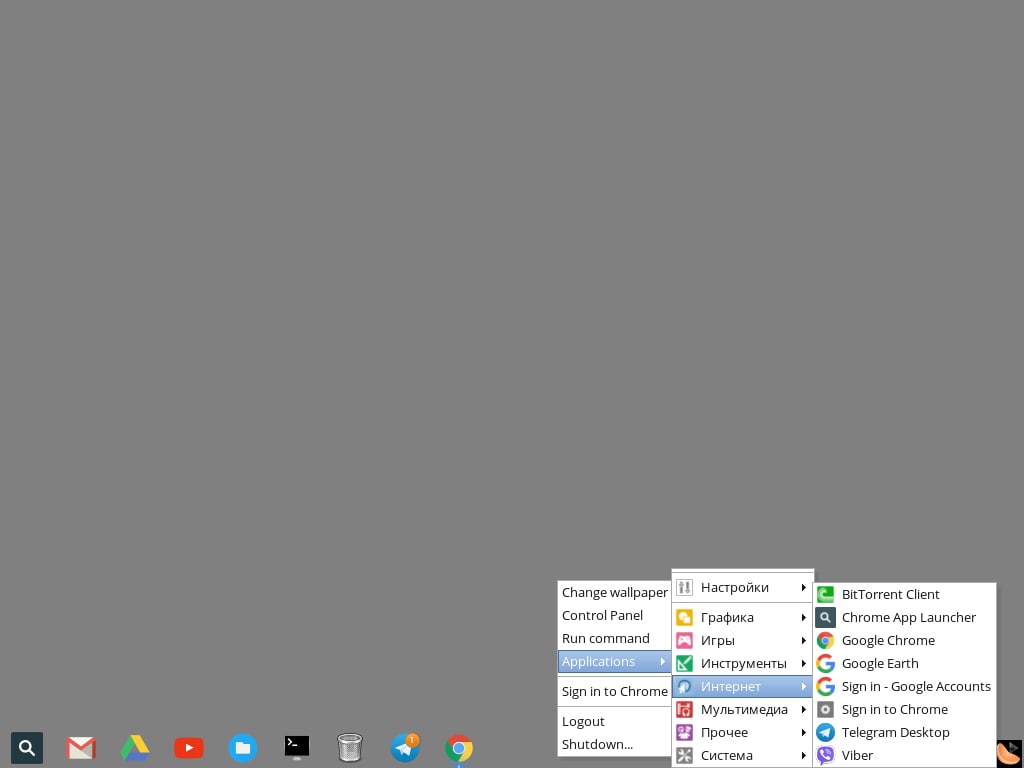Screen dimensions: 1024x768
Task: Open the Terminal dock icon
Action: (296, 748)
